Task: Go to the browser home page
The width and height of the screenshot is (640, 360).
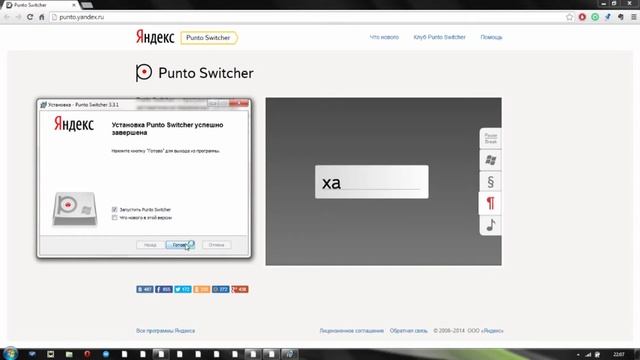Action: (x=42, y=17)
